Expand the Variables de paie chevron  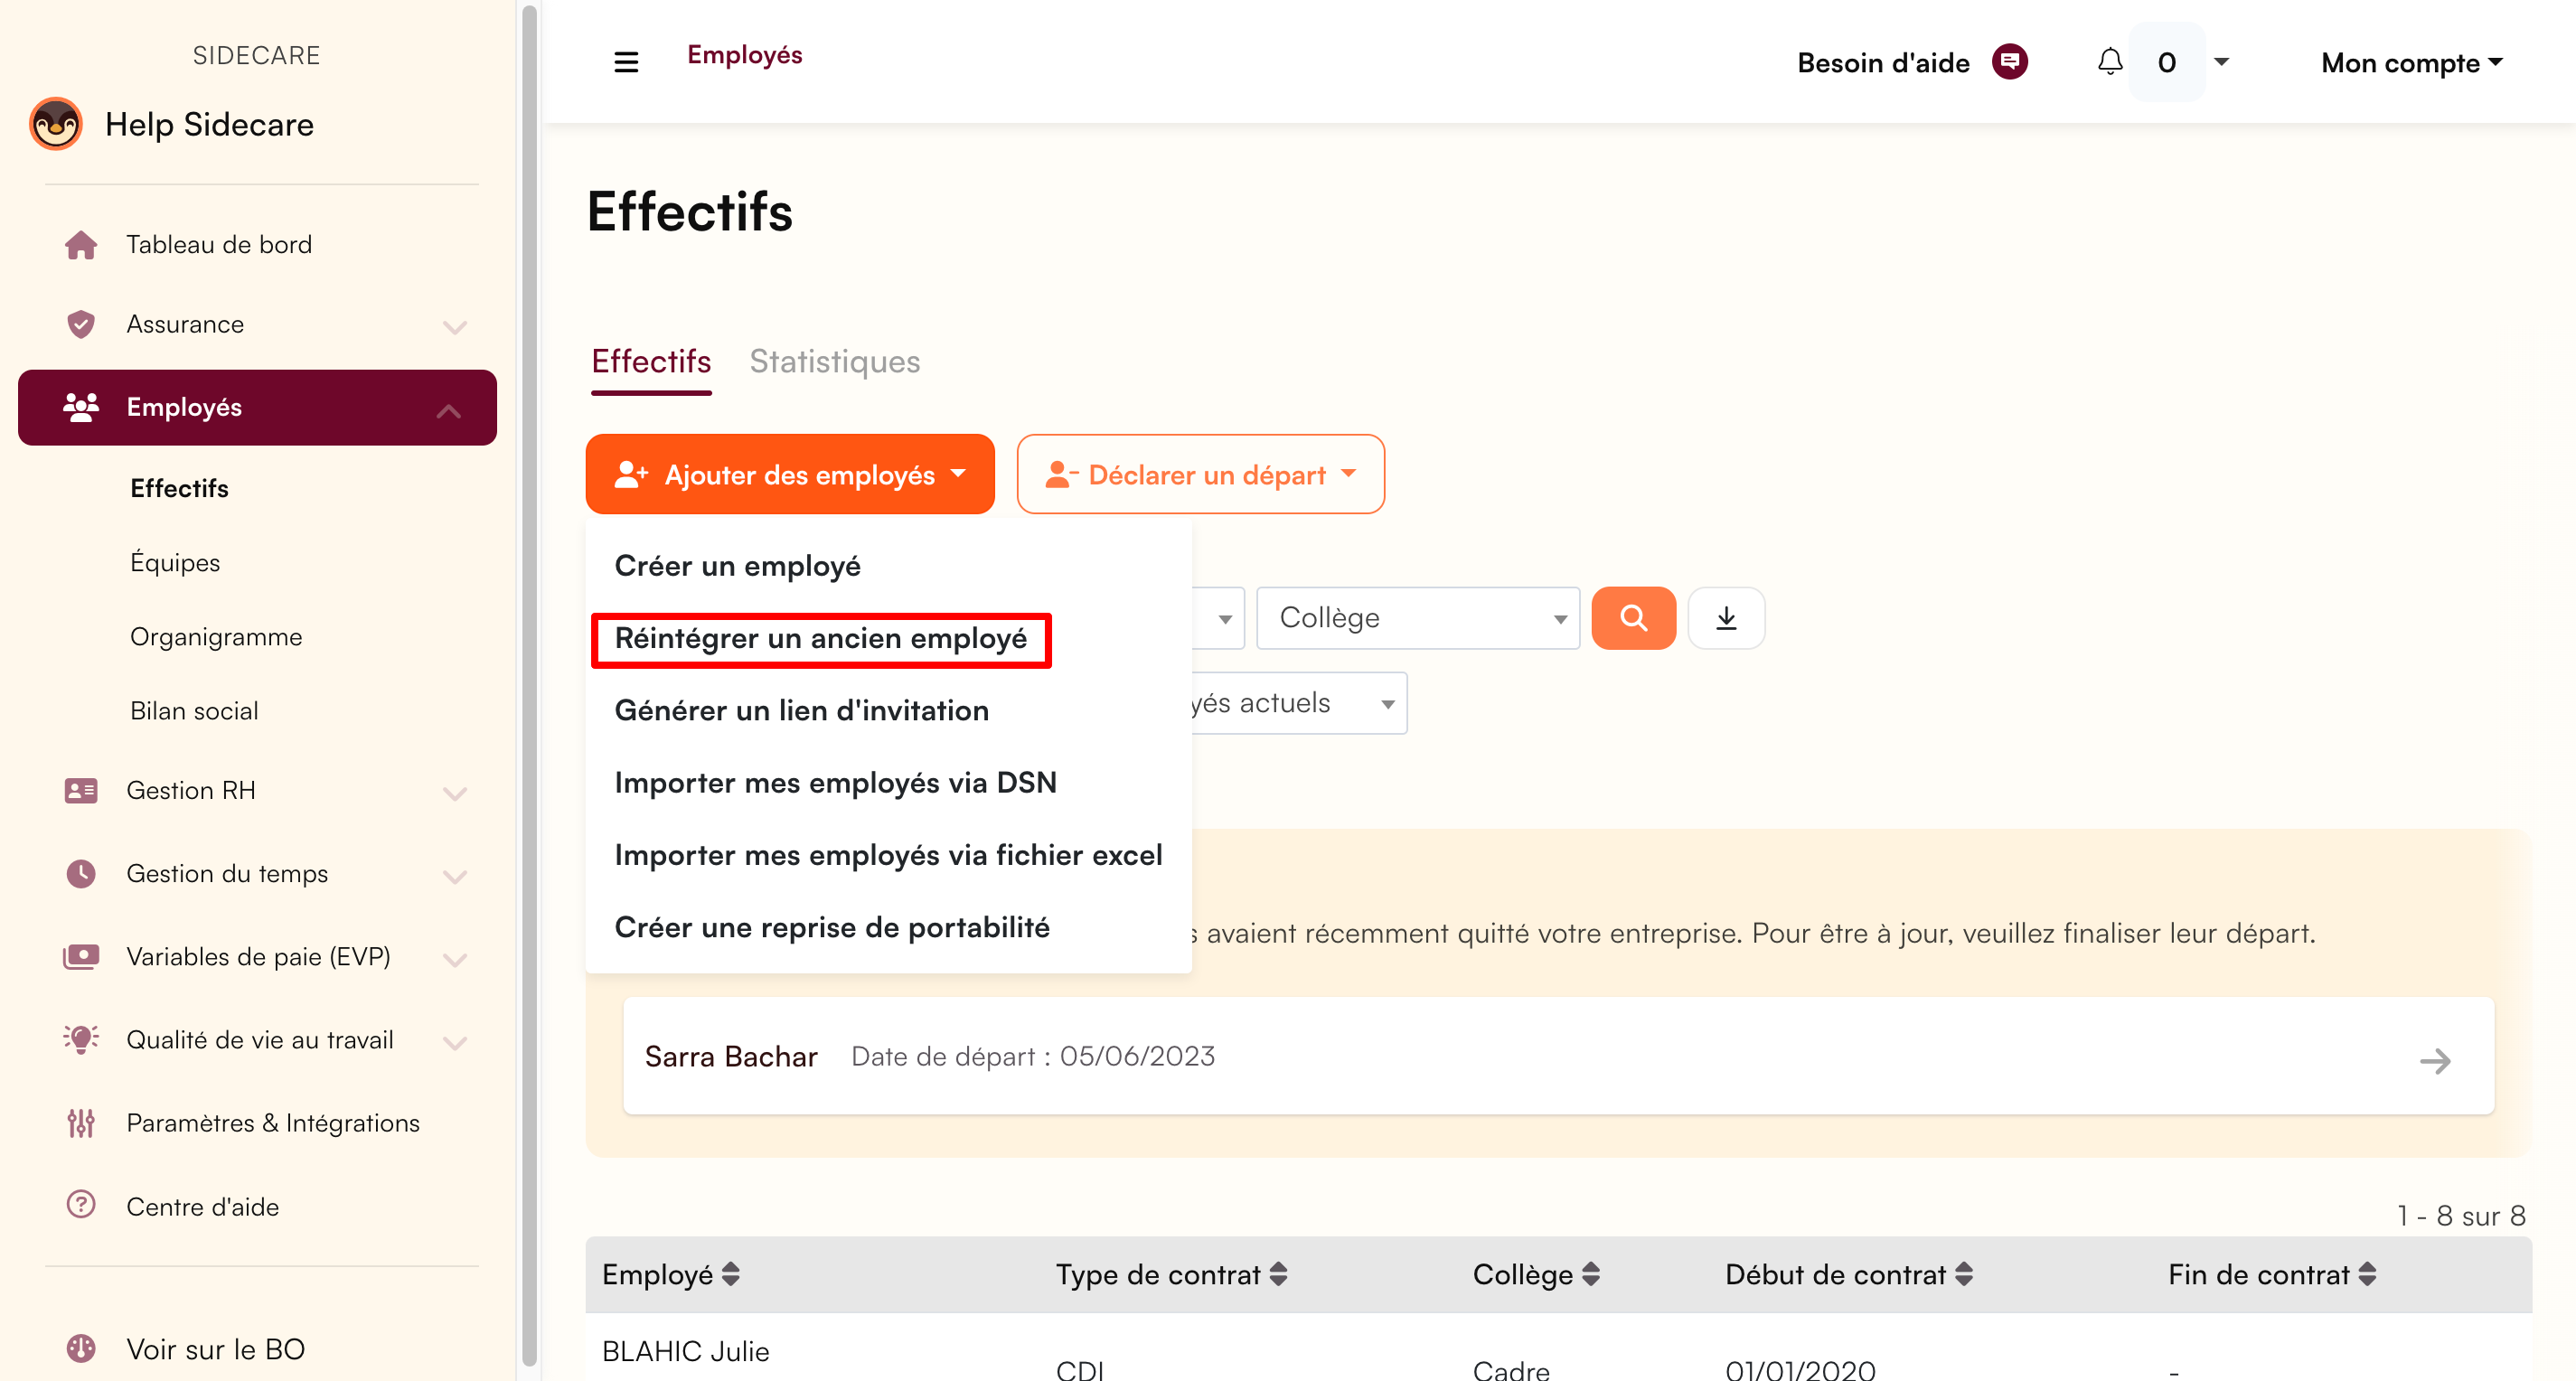tap(455, 959)
